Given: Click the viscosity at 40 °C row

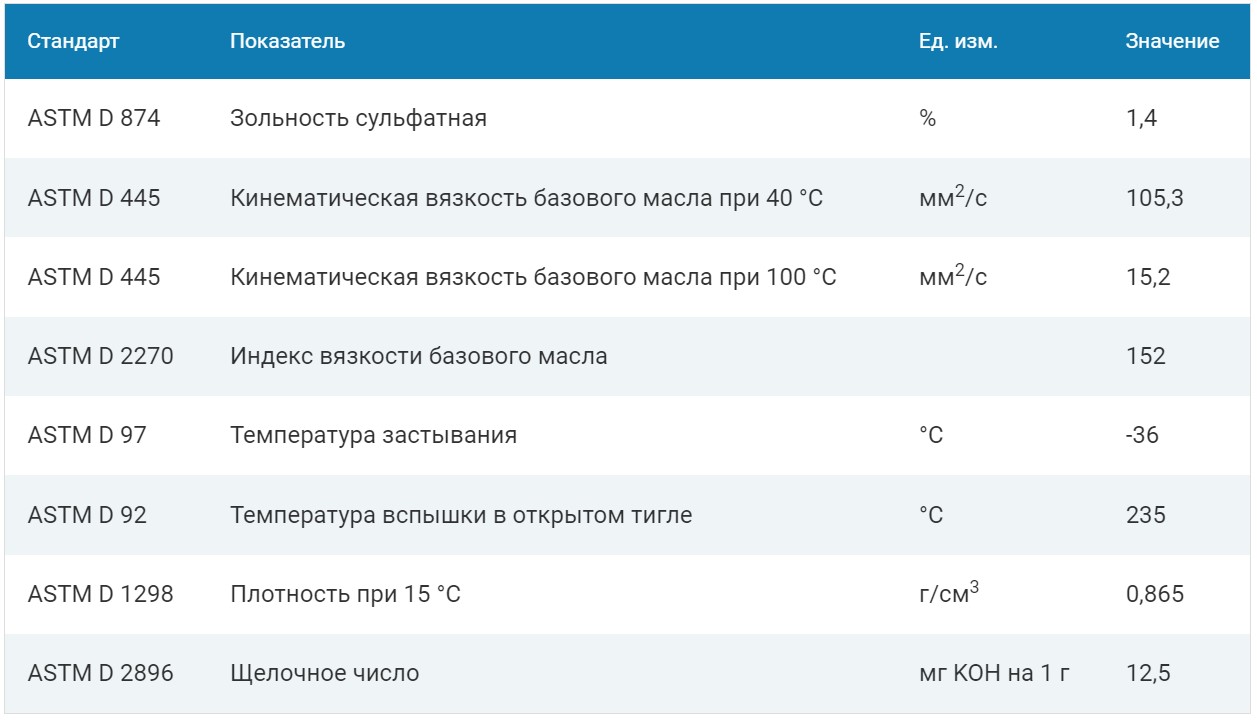Looking at the screenshot, I should click(x=628, y=198).
